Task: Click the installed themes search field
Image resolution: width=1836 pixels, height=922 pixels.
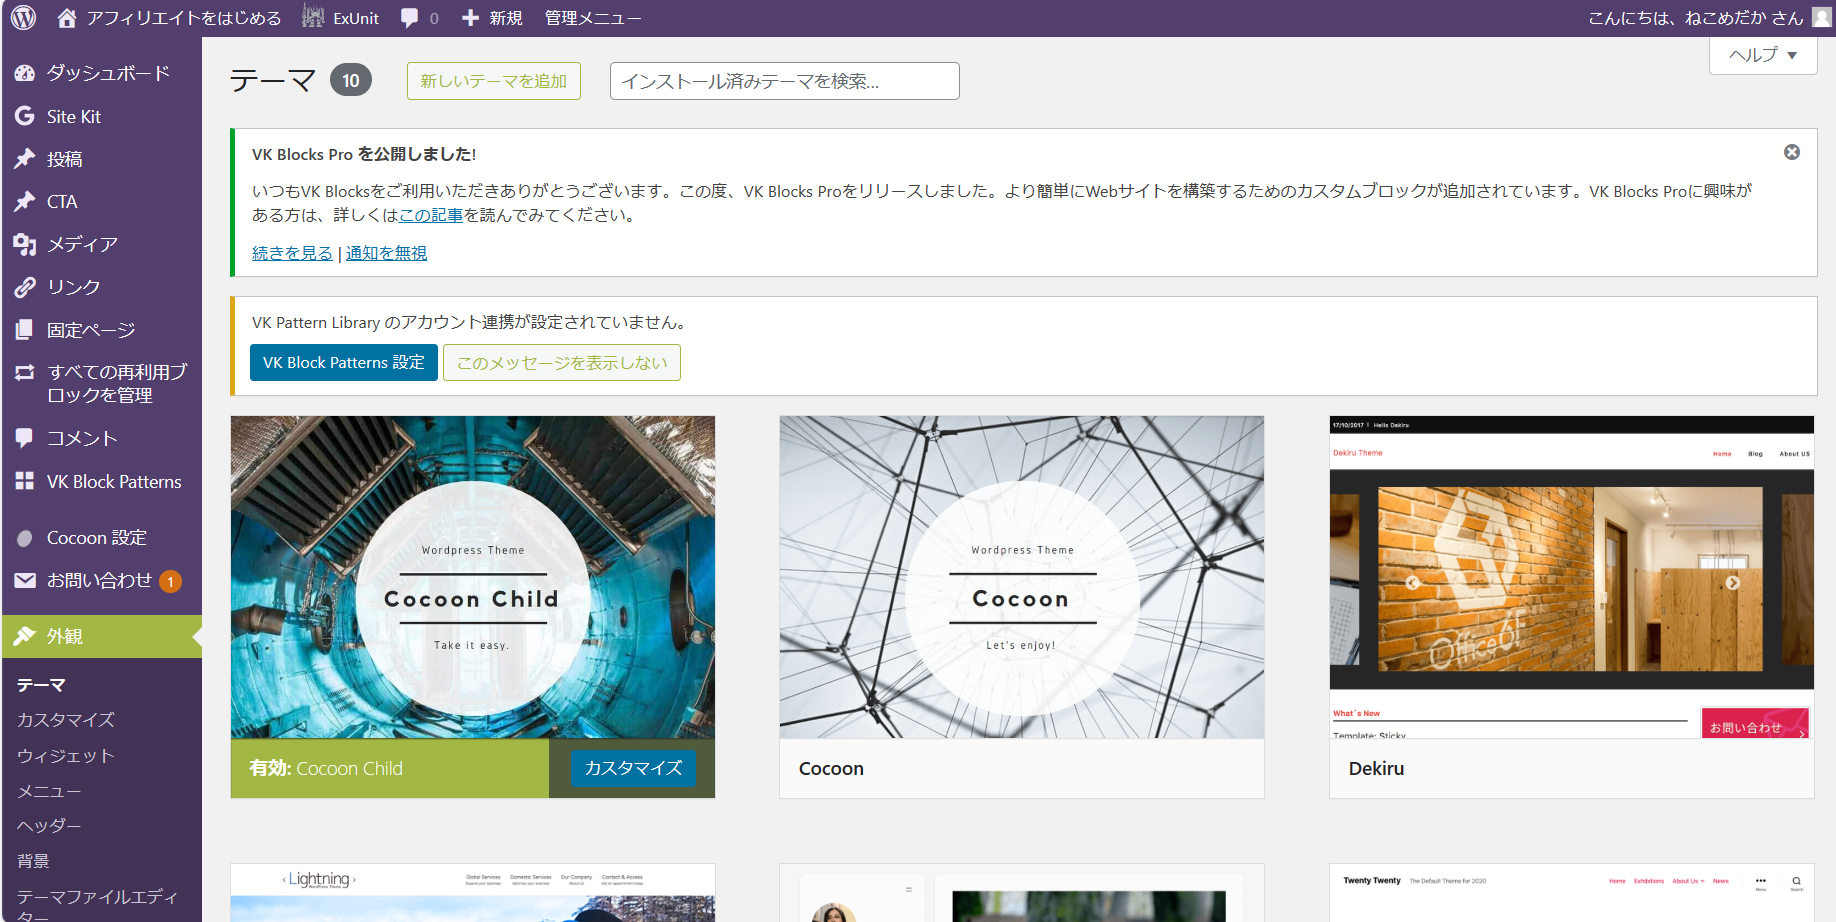Action: click(x=784, y=81)
